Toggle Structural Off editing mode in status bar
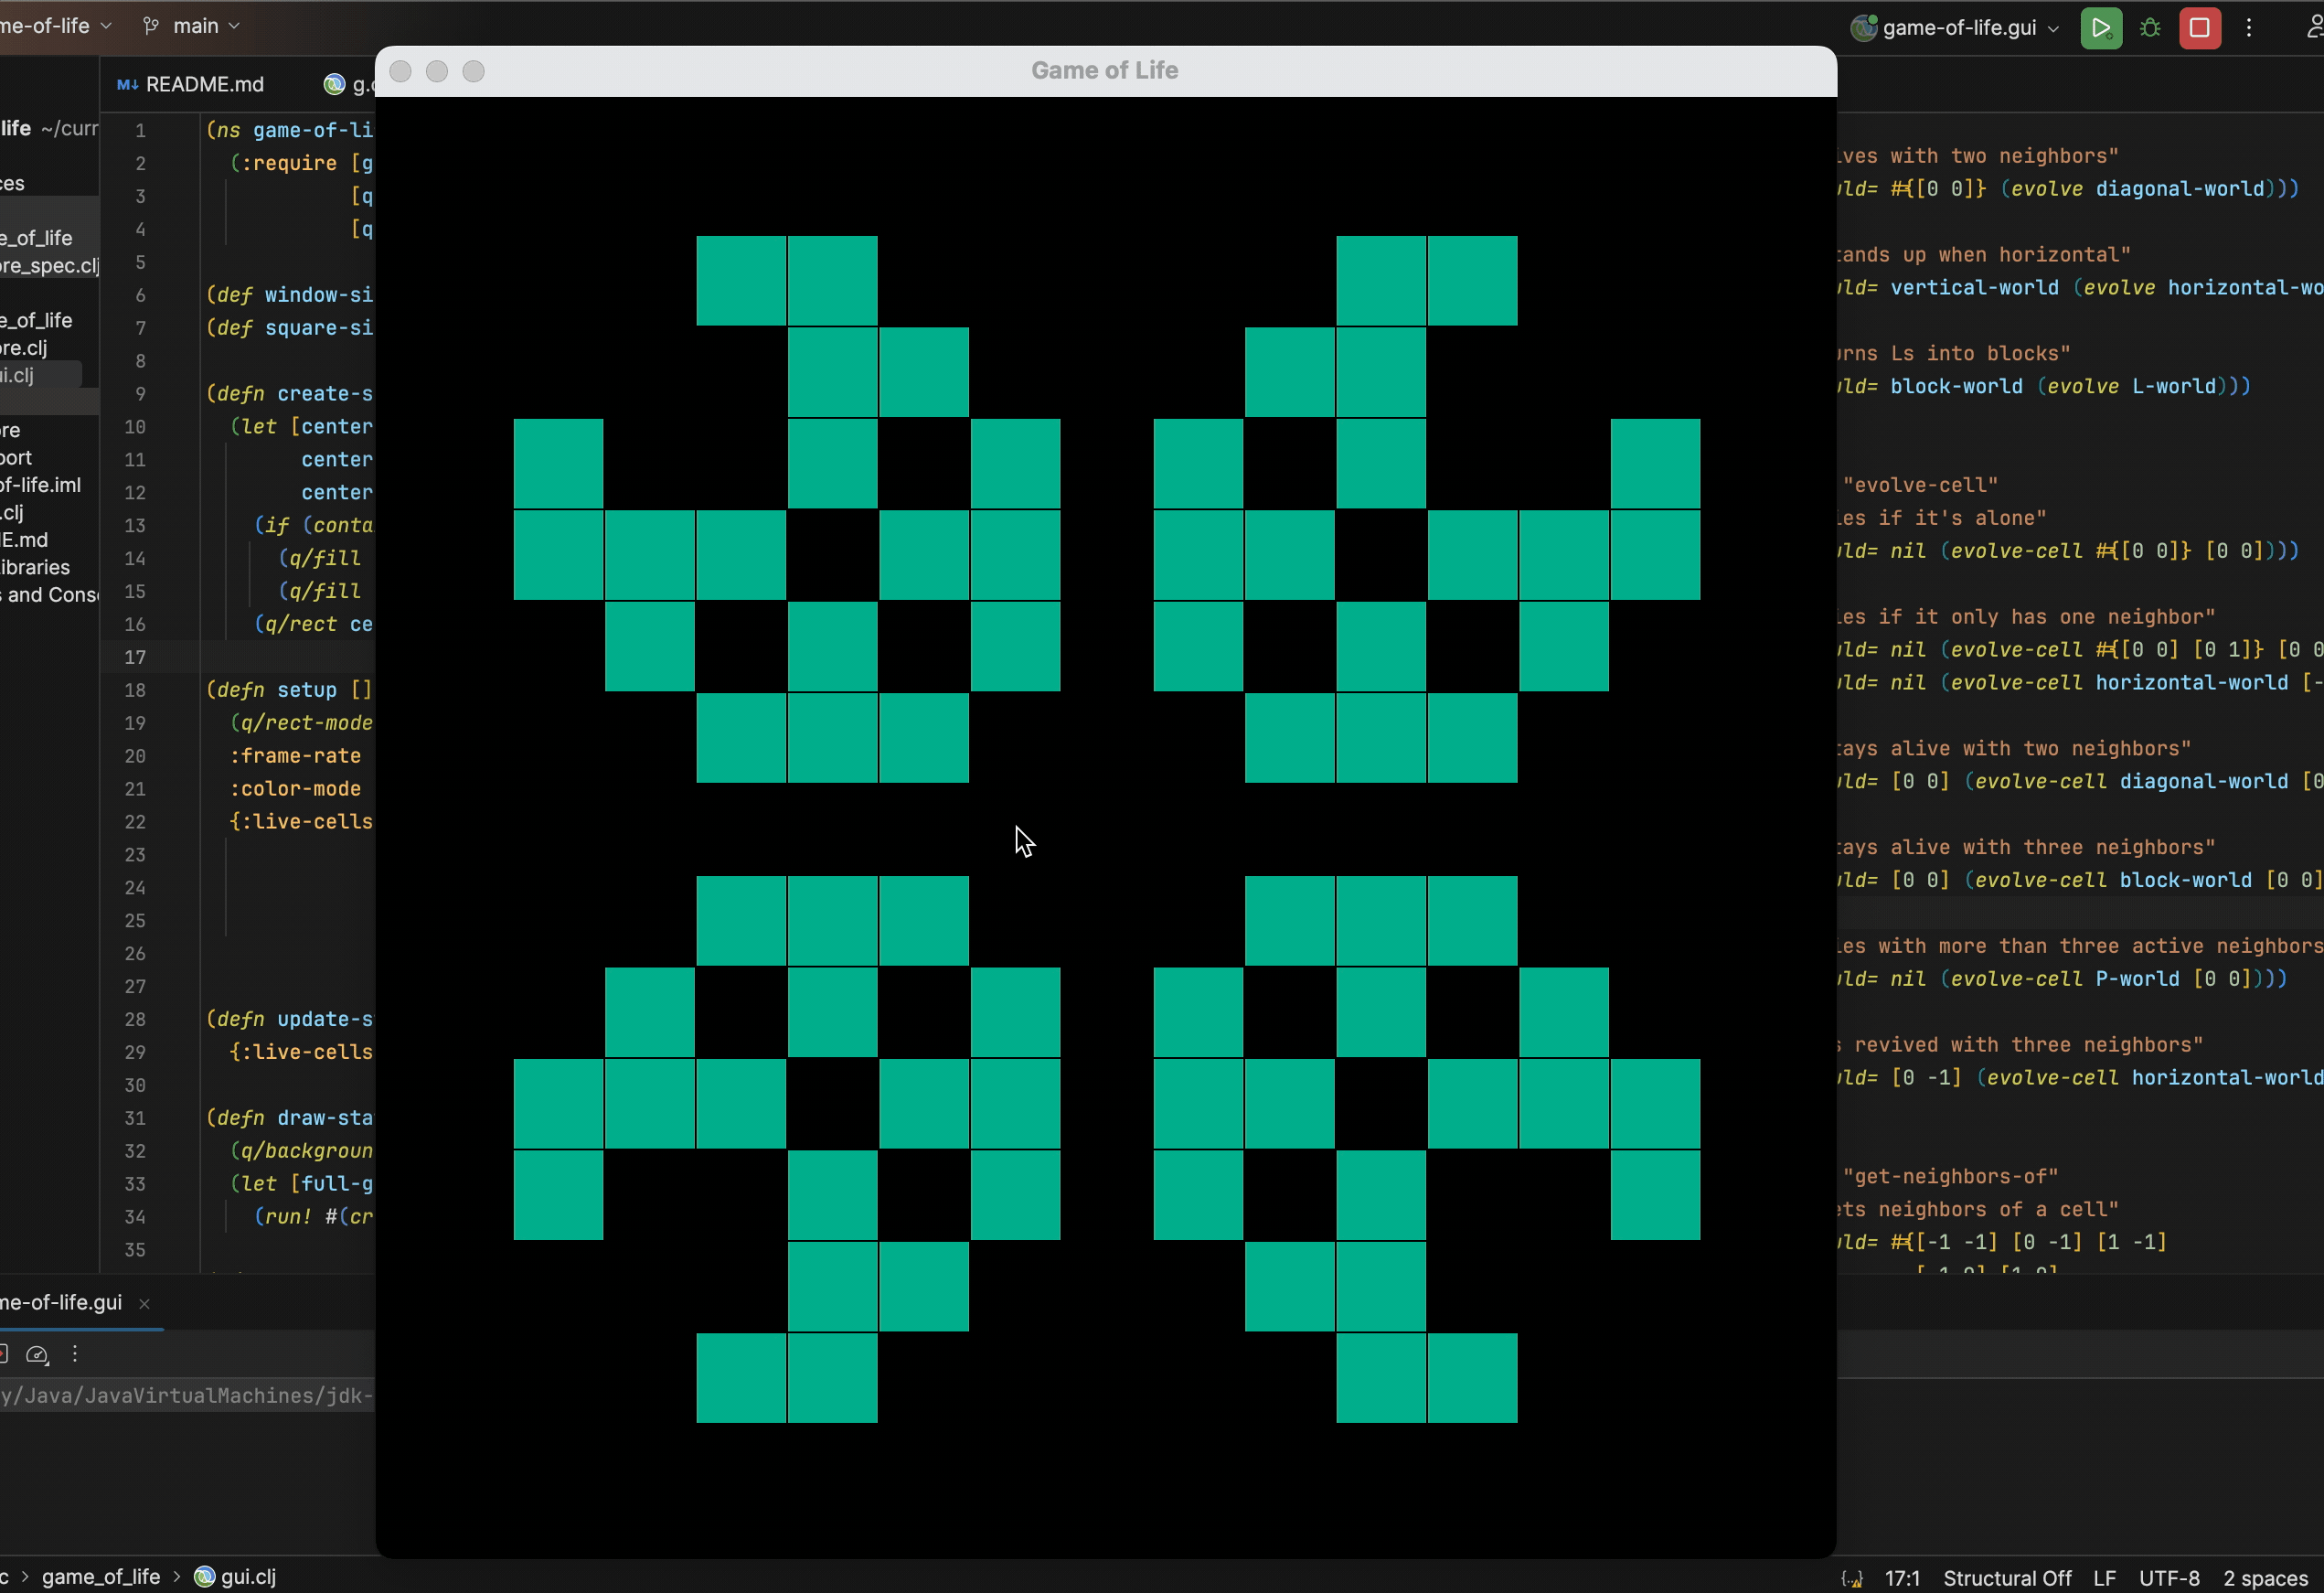The width and height of the screenshot is (2324, 1593). click(x=2006, y=1578)
